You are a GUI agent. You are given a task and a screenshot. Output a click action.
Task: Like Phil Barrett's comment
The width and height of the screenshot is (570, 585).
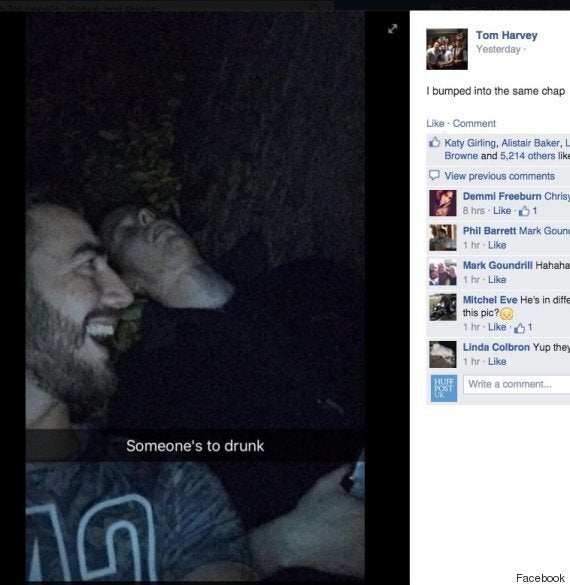point(497,245)
